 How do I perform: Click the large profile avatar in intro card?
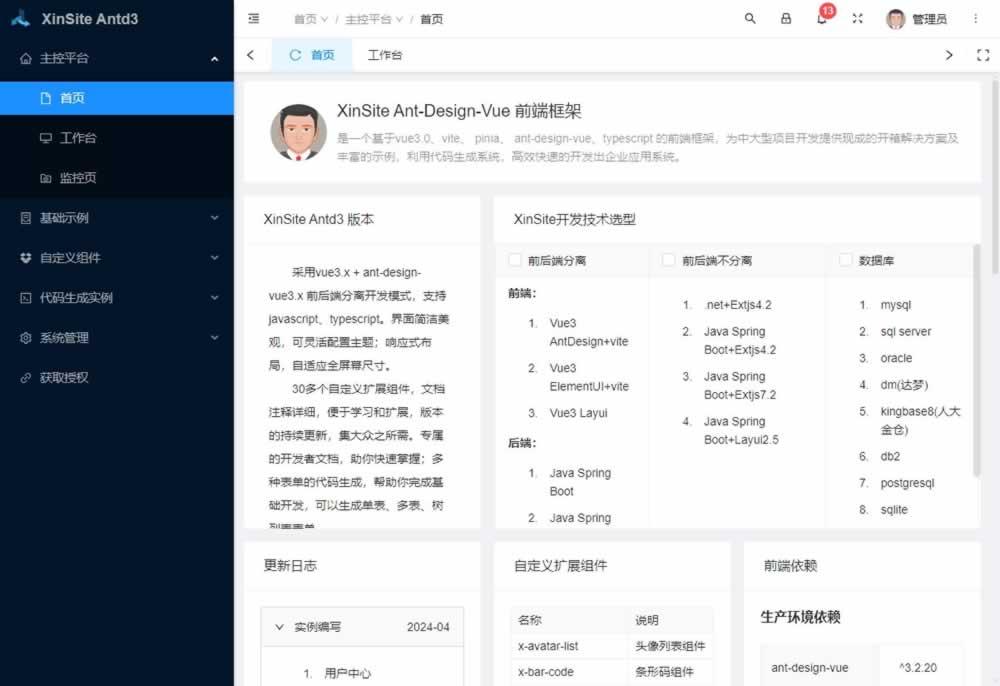(298, 132)
